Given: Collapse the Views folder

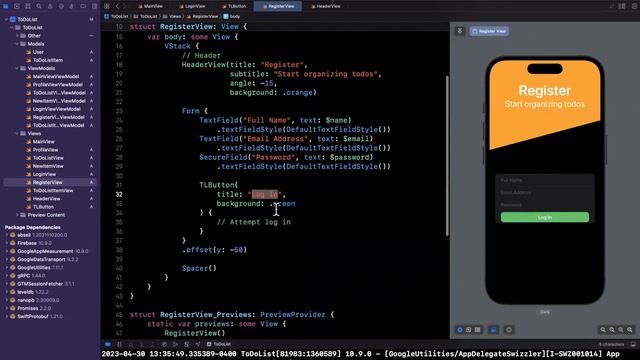Looking at the screenshot, I should (x=17, y=133).
